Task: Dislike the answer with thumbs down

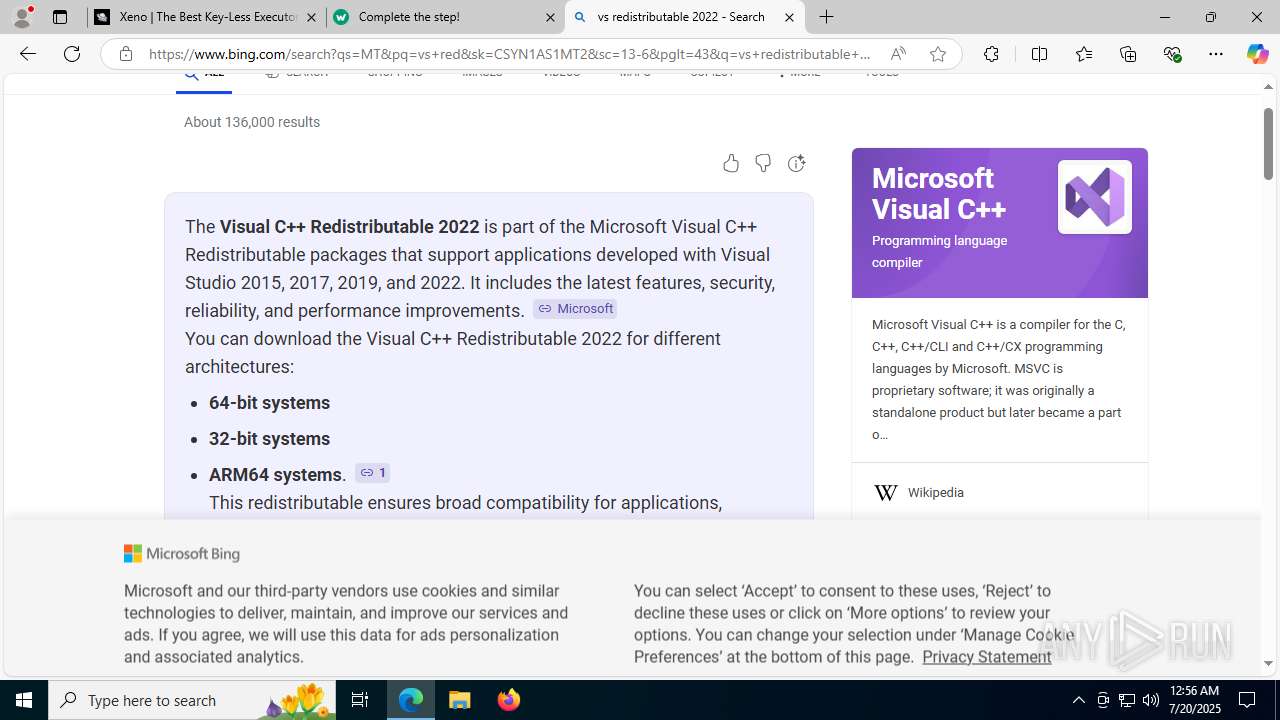Action: (763, 163)
